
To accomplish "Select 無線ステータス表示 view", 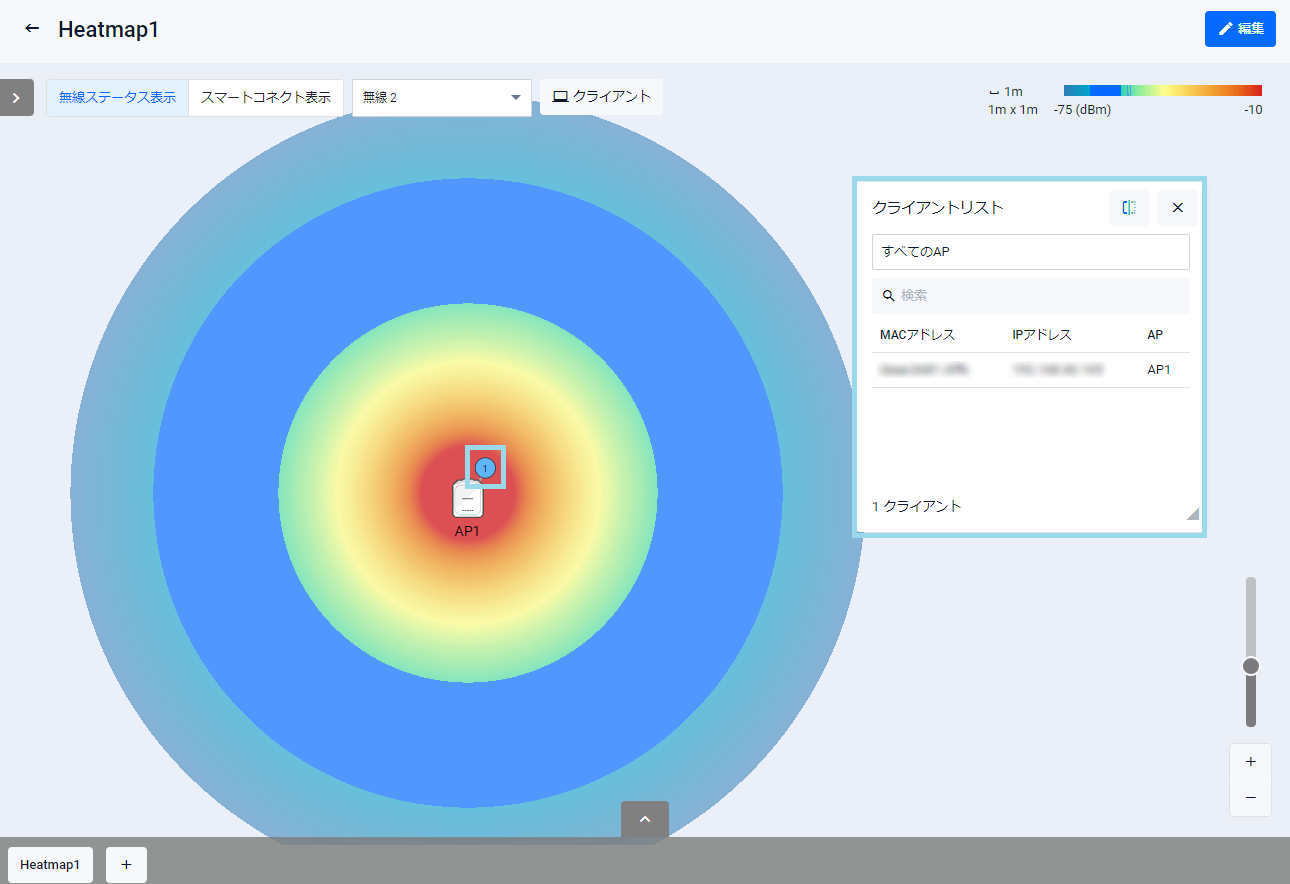I will pos(117,98).
